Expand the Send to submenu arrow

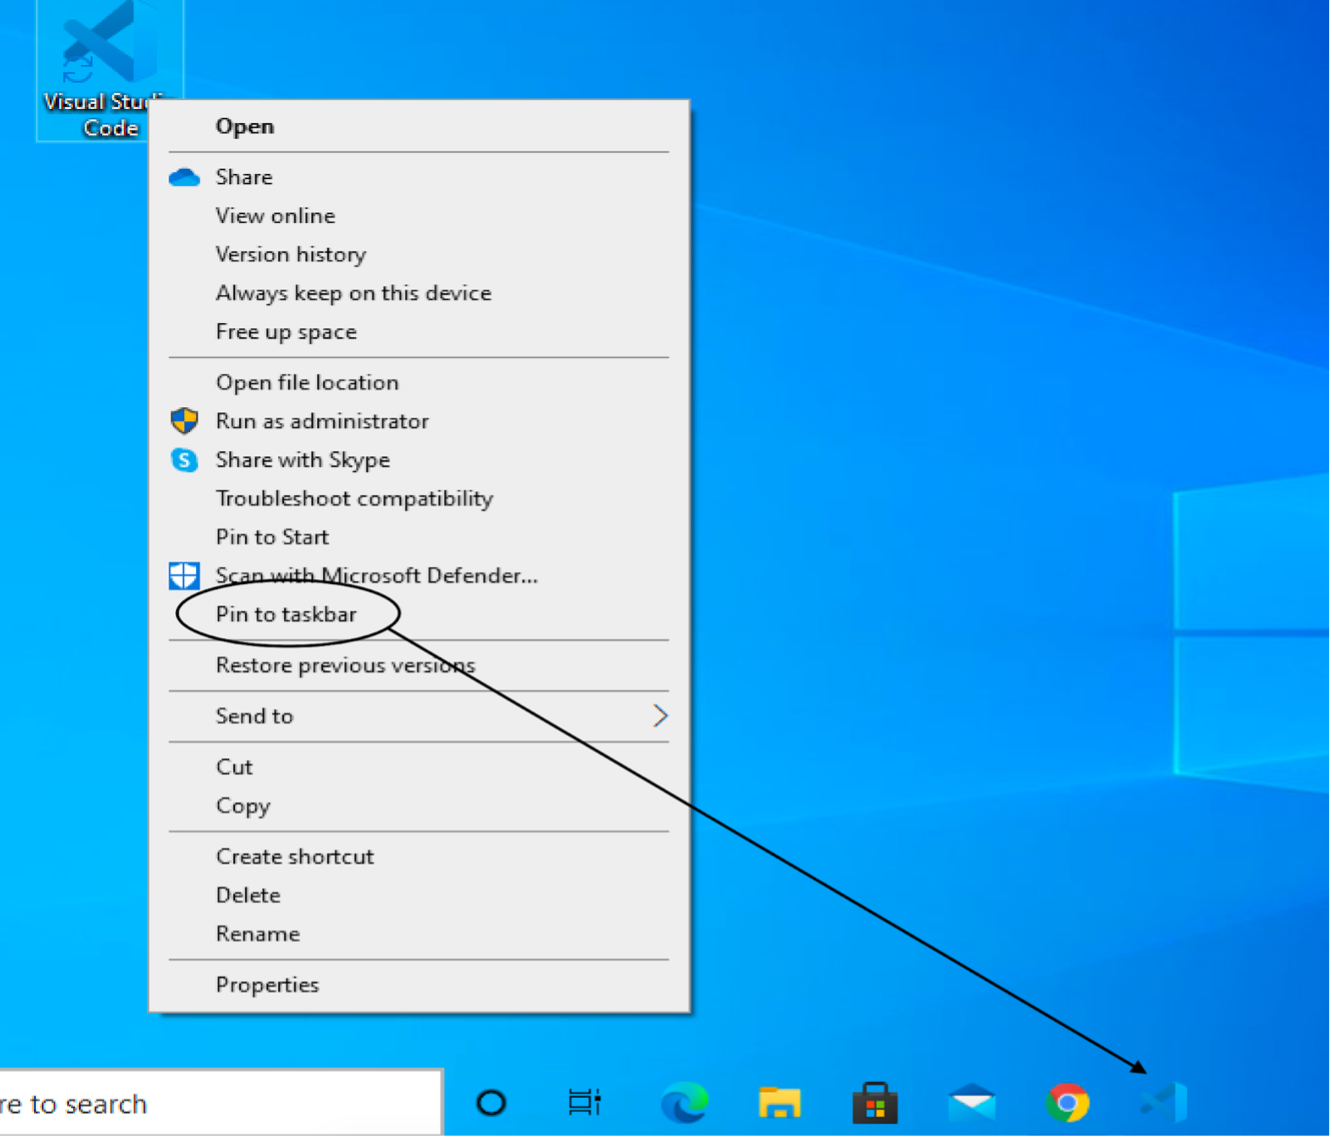pyautogui.click(x=660, y=716)
